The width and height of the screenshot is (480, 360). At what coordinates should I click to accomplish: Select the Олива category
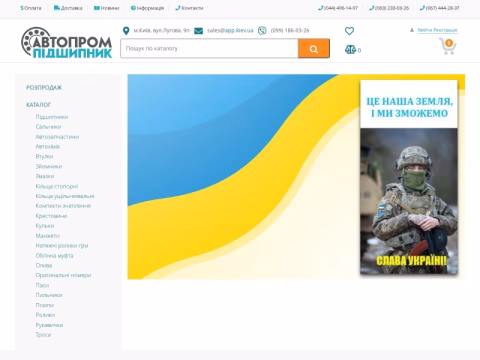tap(44, 265)
